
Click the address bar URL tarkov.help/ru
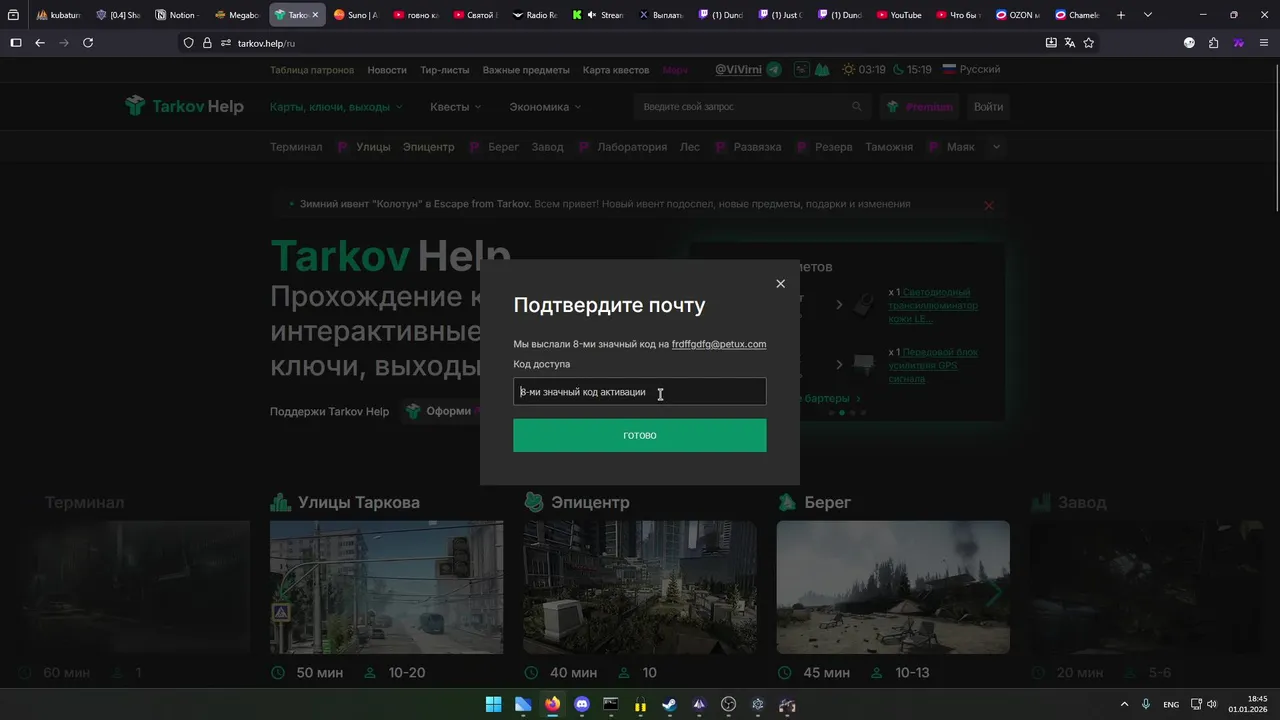pyautogui.click(x=266, y=43)
